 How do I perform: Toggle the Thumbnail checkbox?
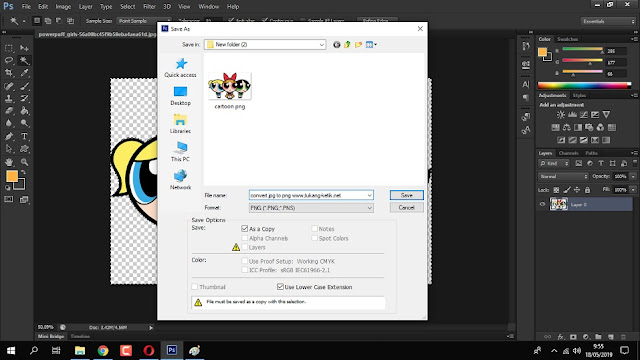pyautogui.click(x=195, y=287)
